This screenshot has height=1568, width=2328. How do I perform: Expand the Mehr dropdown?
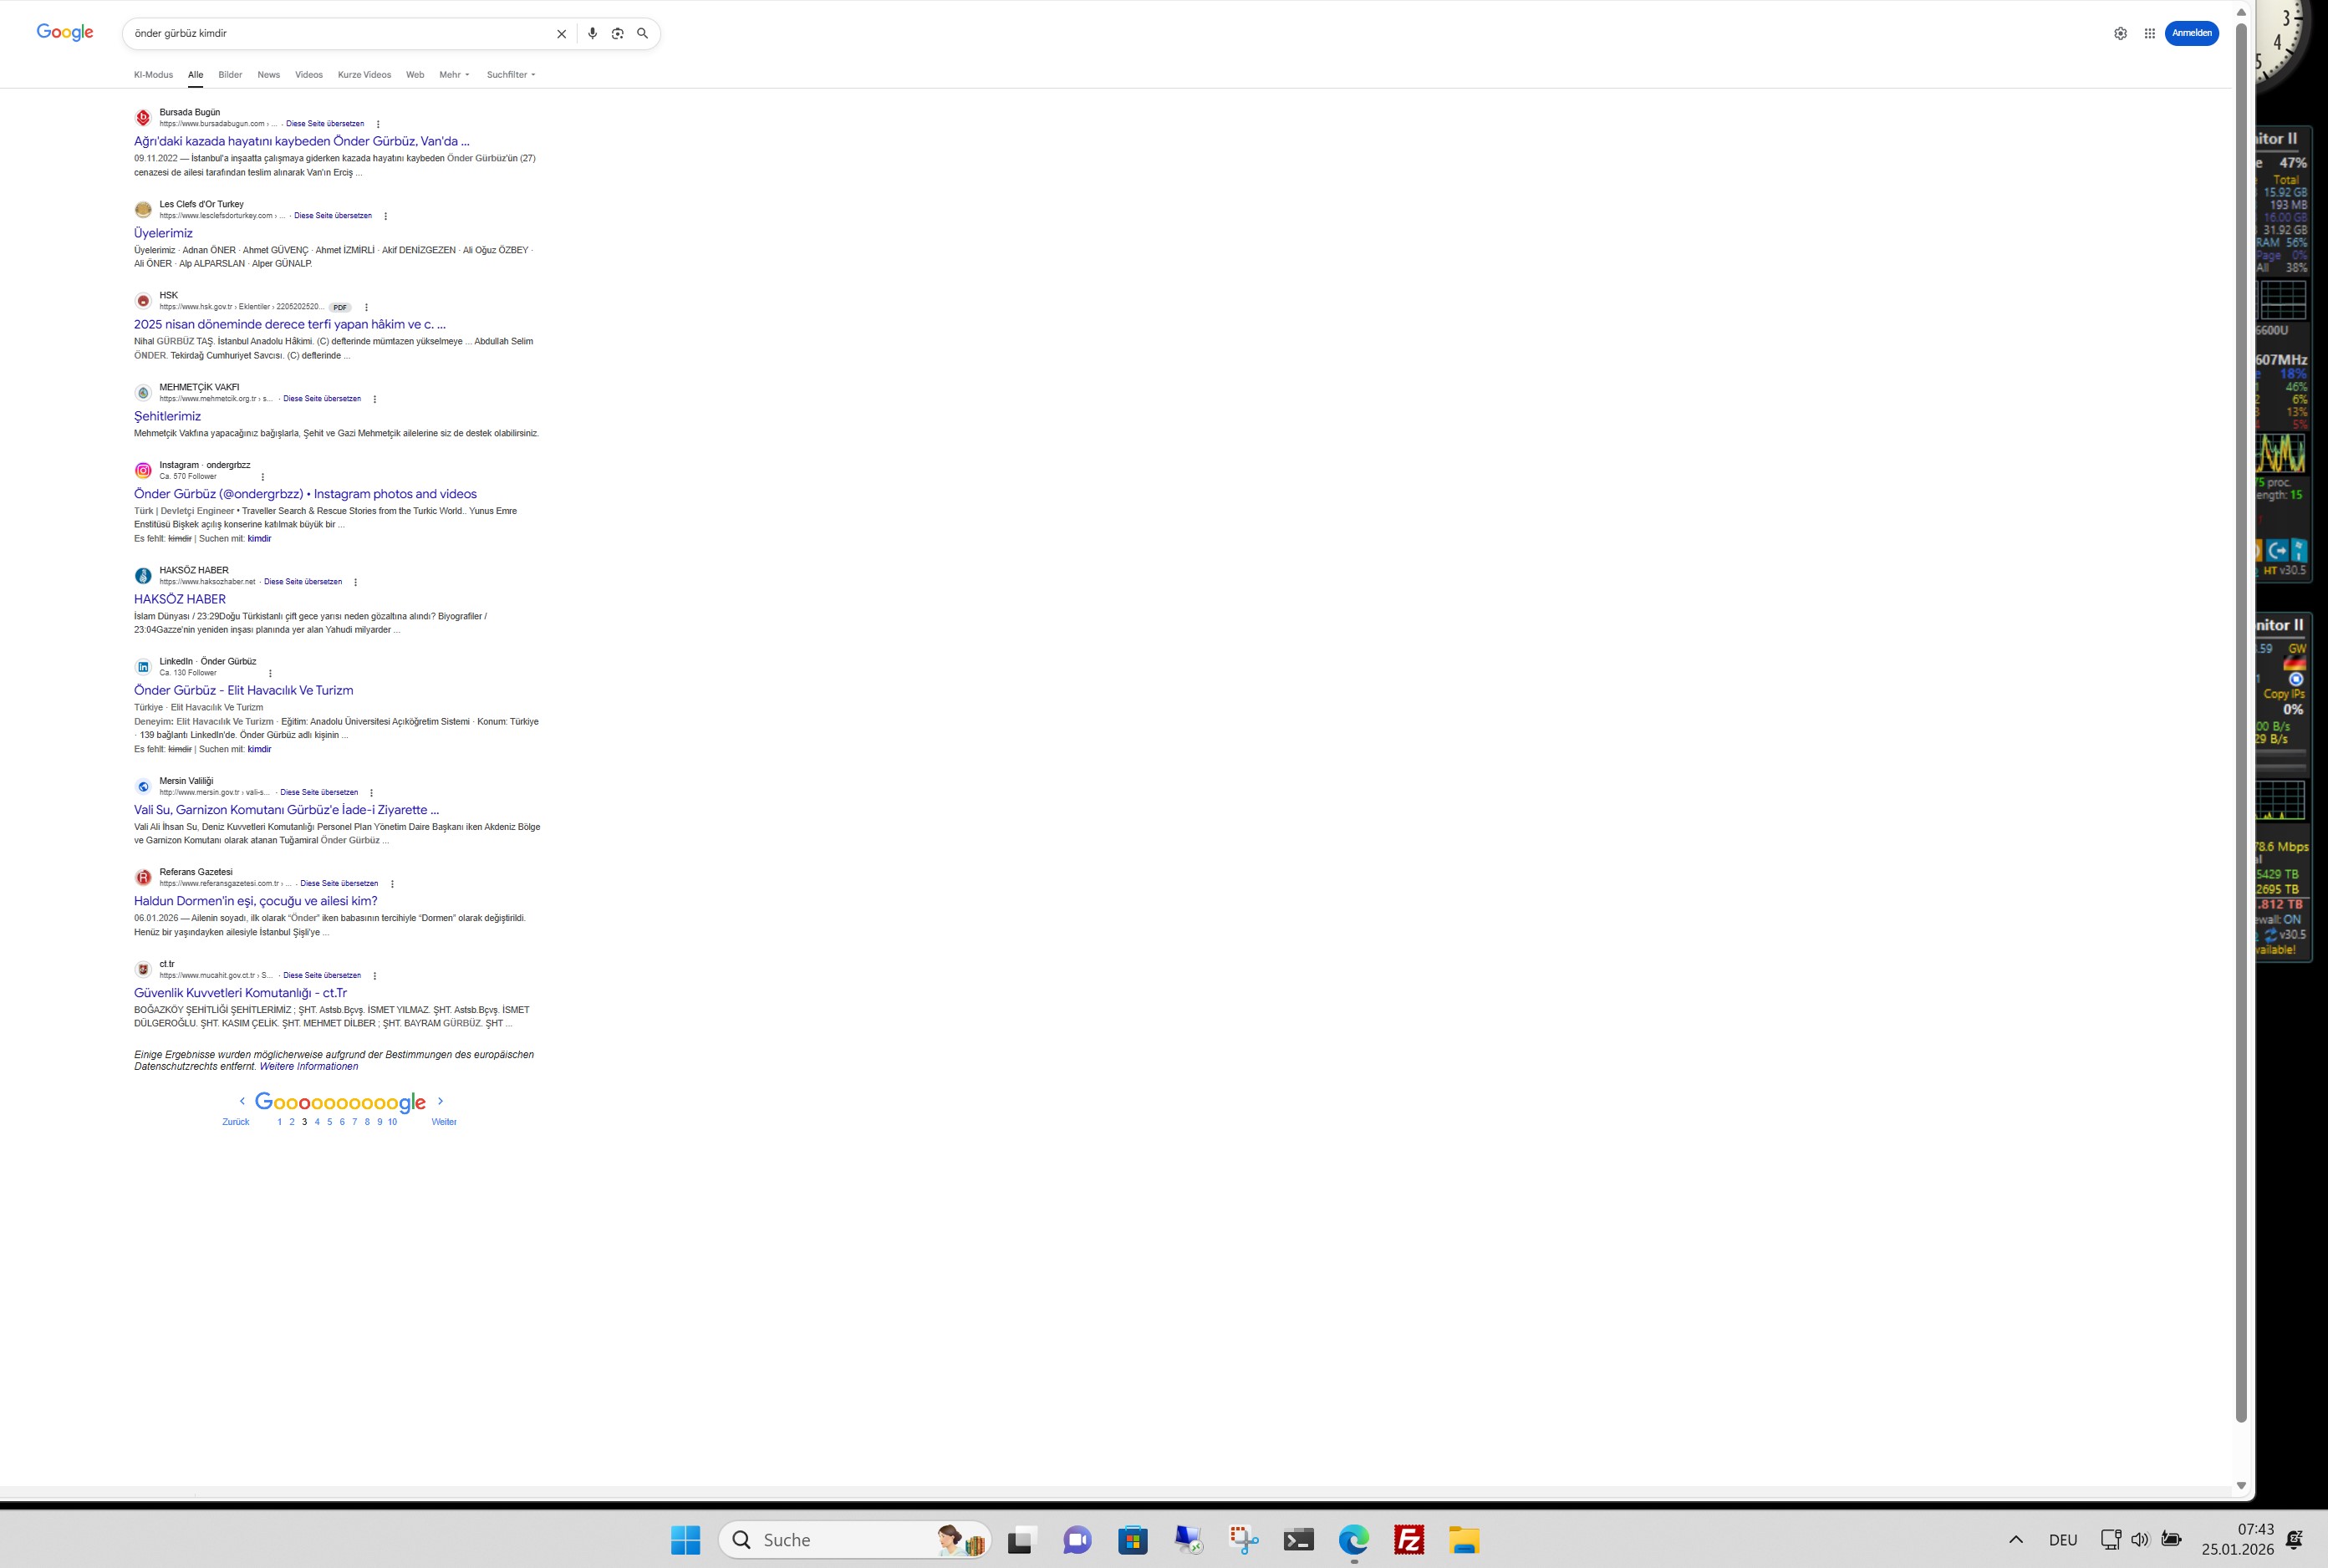point(454,75)
